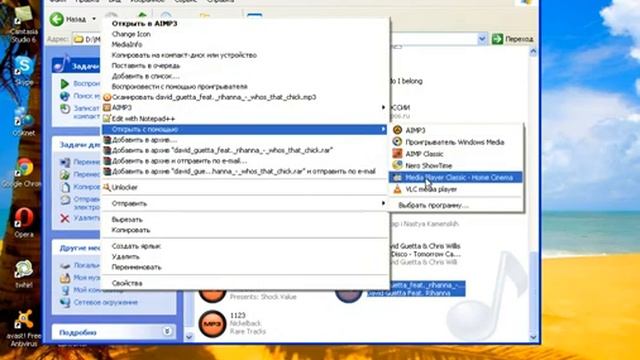Click the task pane scroll down arrow
640x360 pixels.
tap(189, 337)
